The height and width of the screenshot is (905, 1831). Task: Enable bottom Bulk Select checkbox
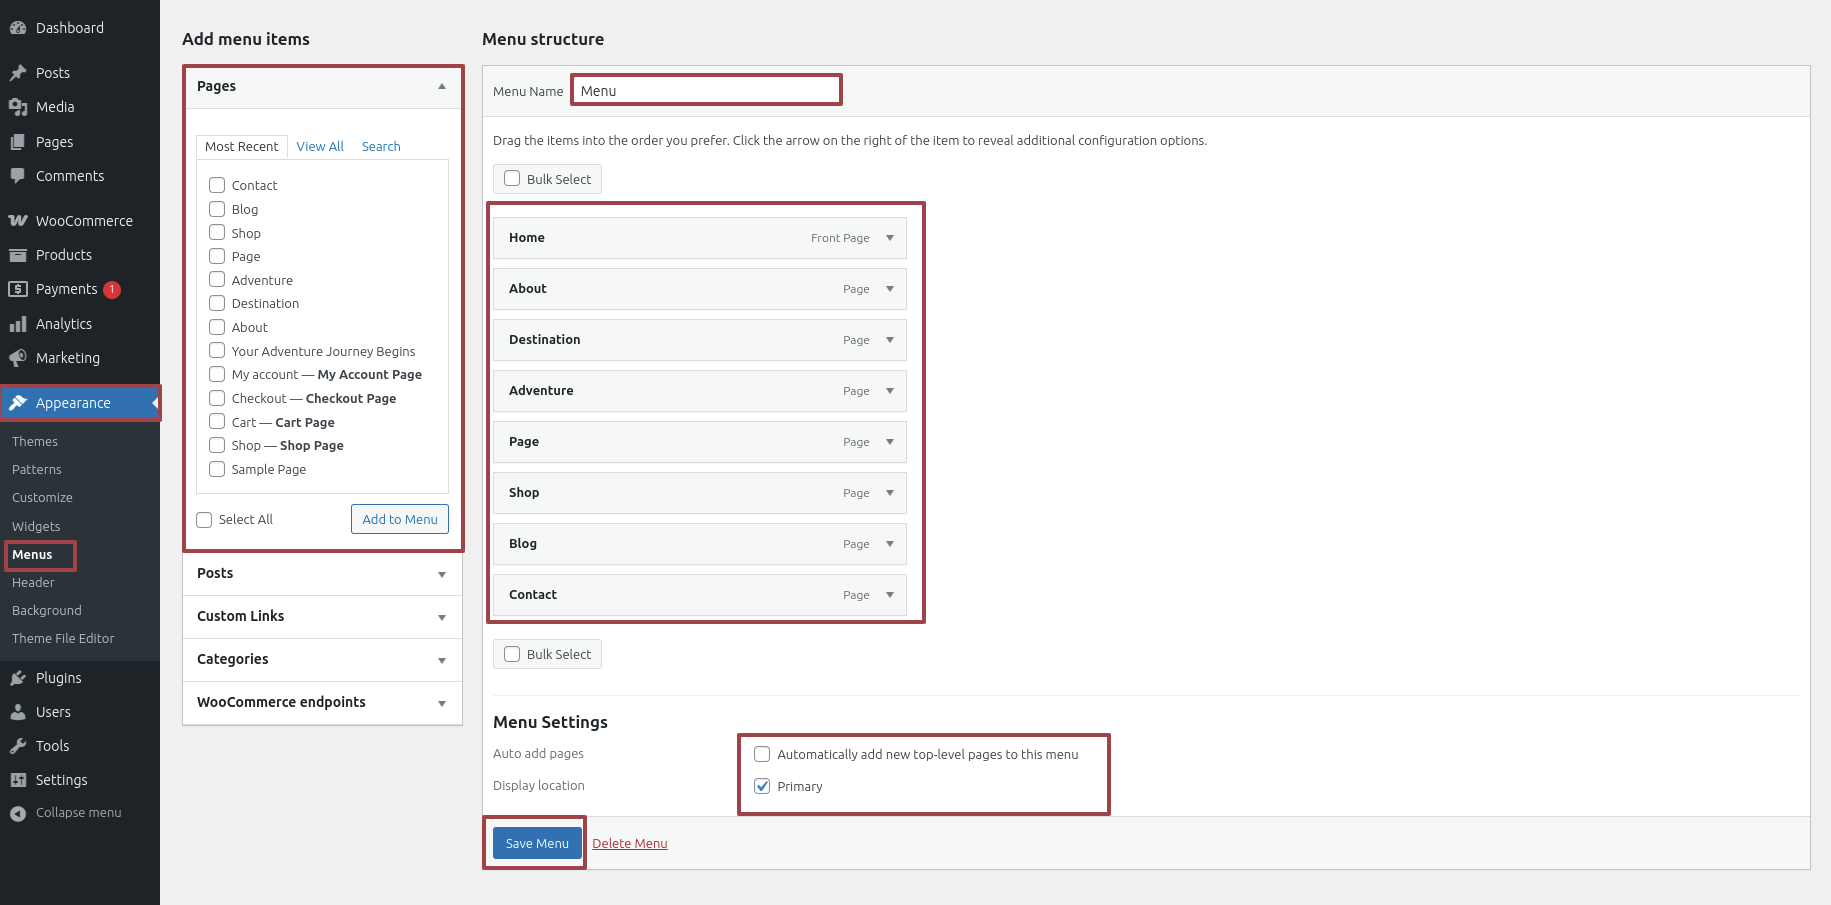512,654
